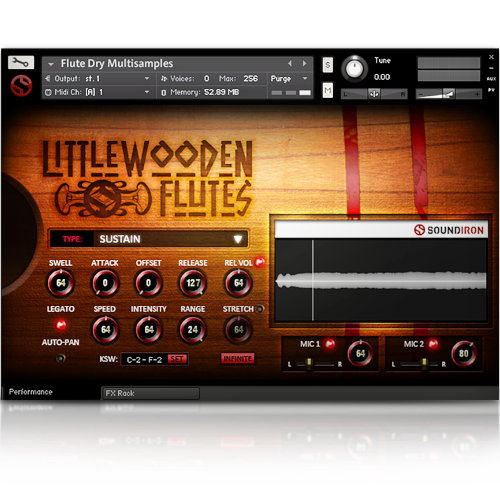Toggle the Legato red LED

(61, 325)
